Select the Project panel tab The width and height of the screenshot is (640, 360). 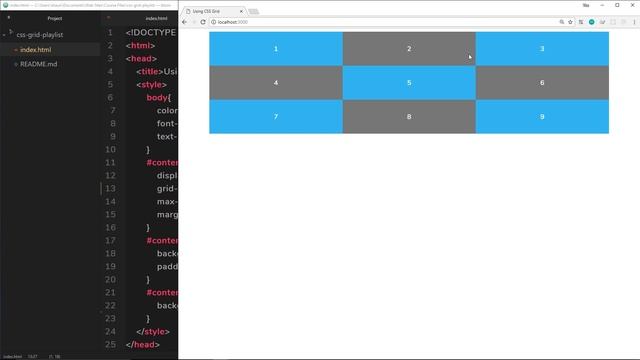coord(55,18)
